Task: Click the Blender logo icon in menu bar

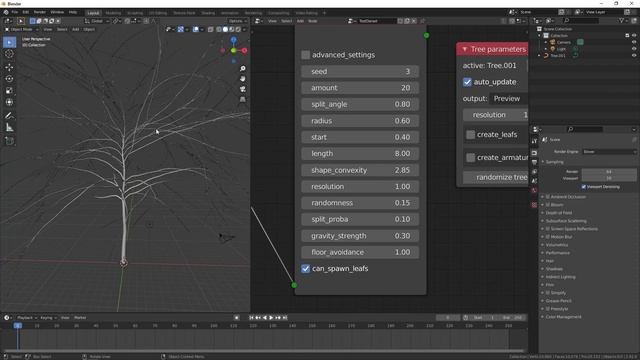Action: point(6,12)
